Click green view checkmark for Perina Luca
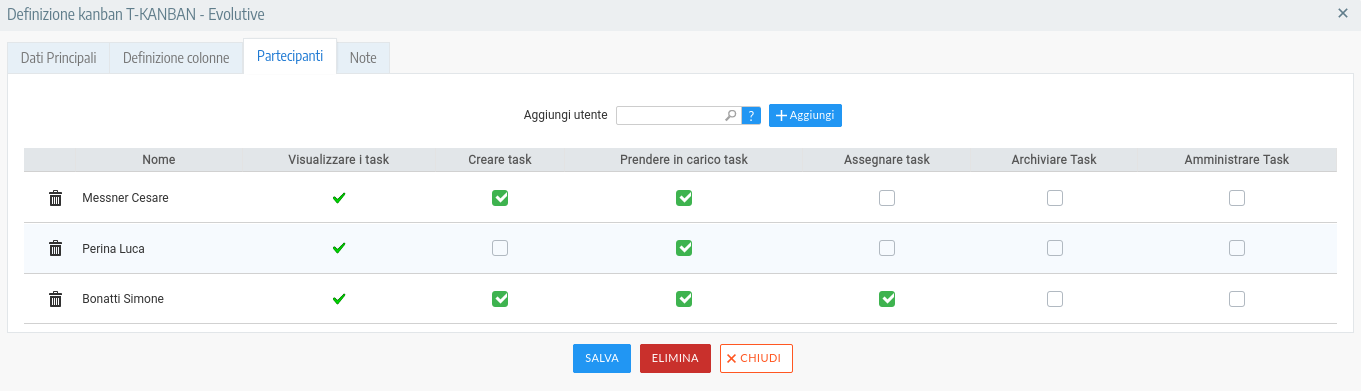This screenshot has width=1361, height=391. pyautogui.click(x=339, y=248)
